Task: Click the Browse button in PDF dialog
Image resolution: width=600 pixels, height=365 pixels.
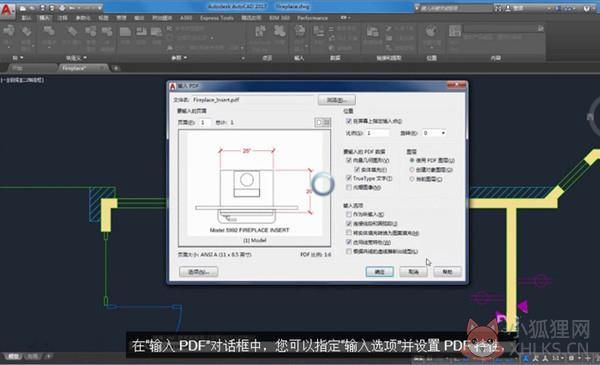Action: (x=337, y=100)
